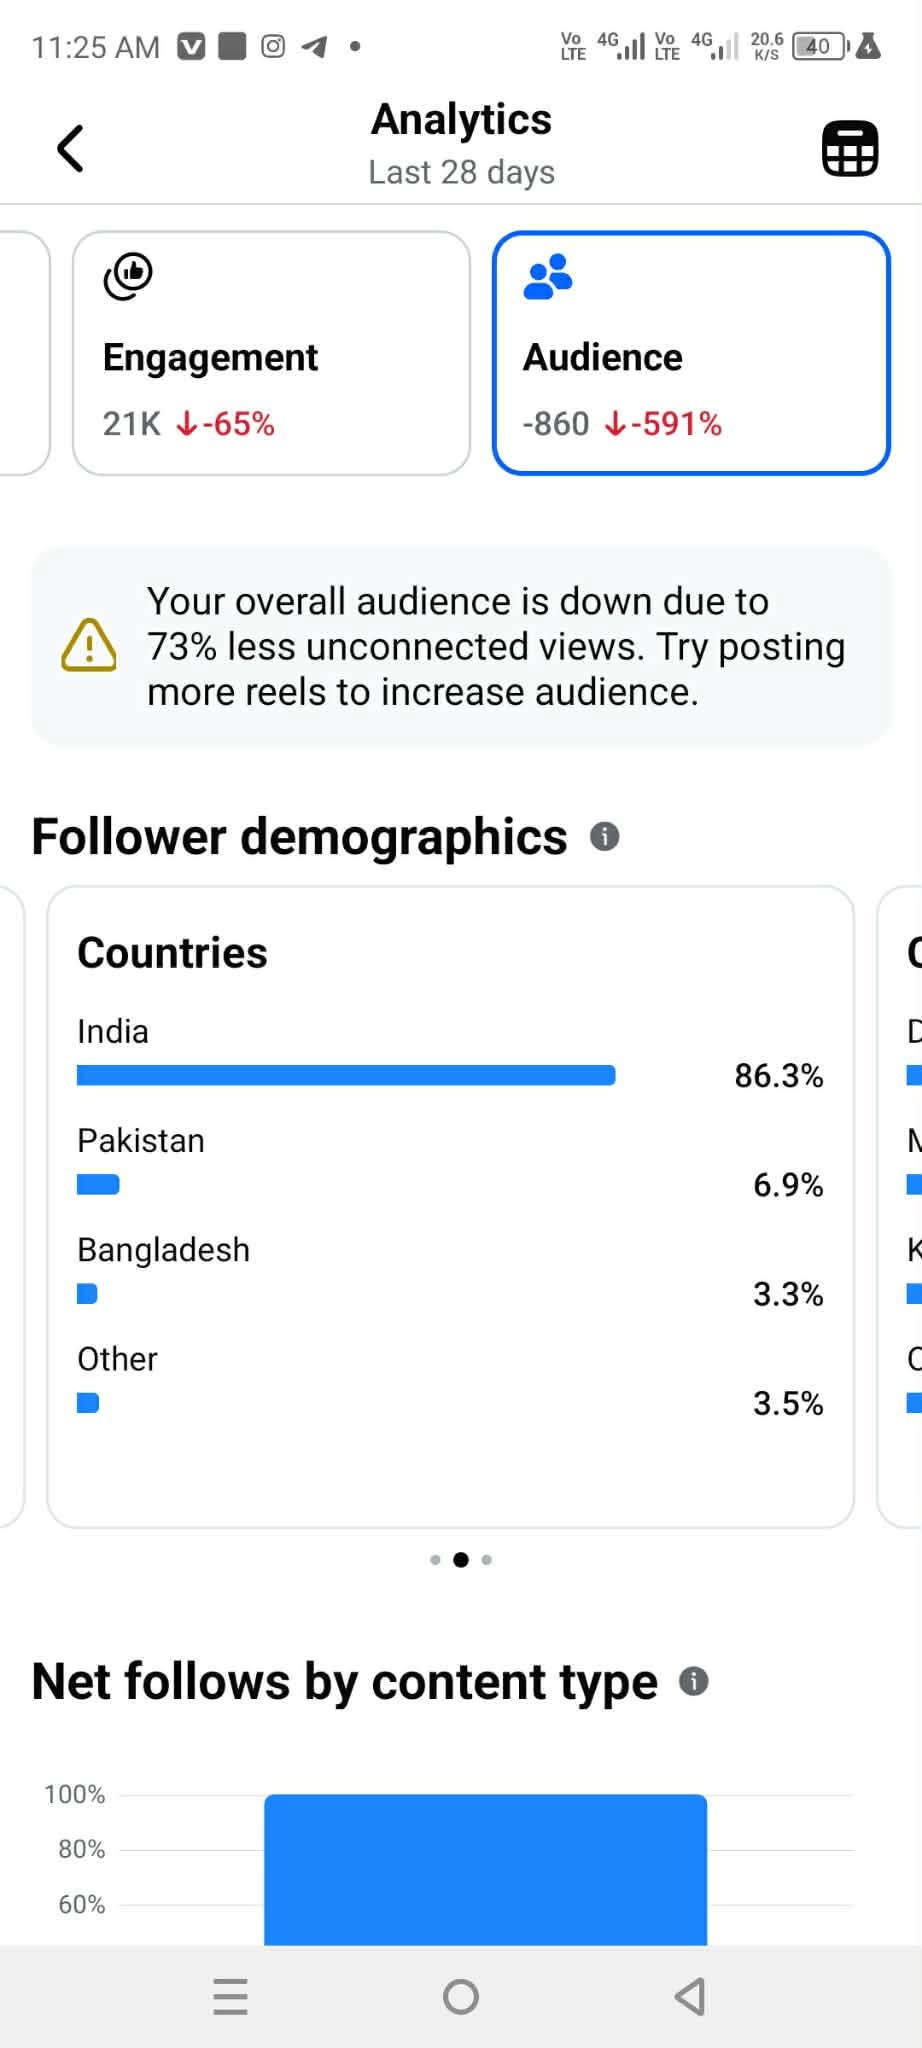Image resolution: width=922 pixels, height=2048 pixels.
Task: Tap the Pakistan percentage bar
Action: pyautogui.click(x=98, y=1185)
